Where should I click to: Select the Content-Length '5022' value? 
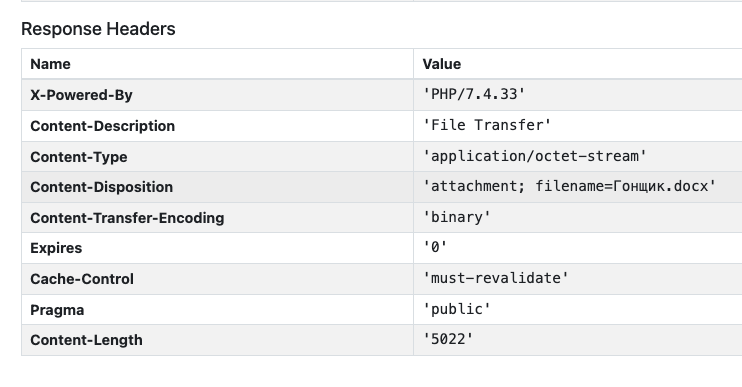point(448,339)
